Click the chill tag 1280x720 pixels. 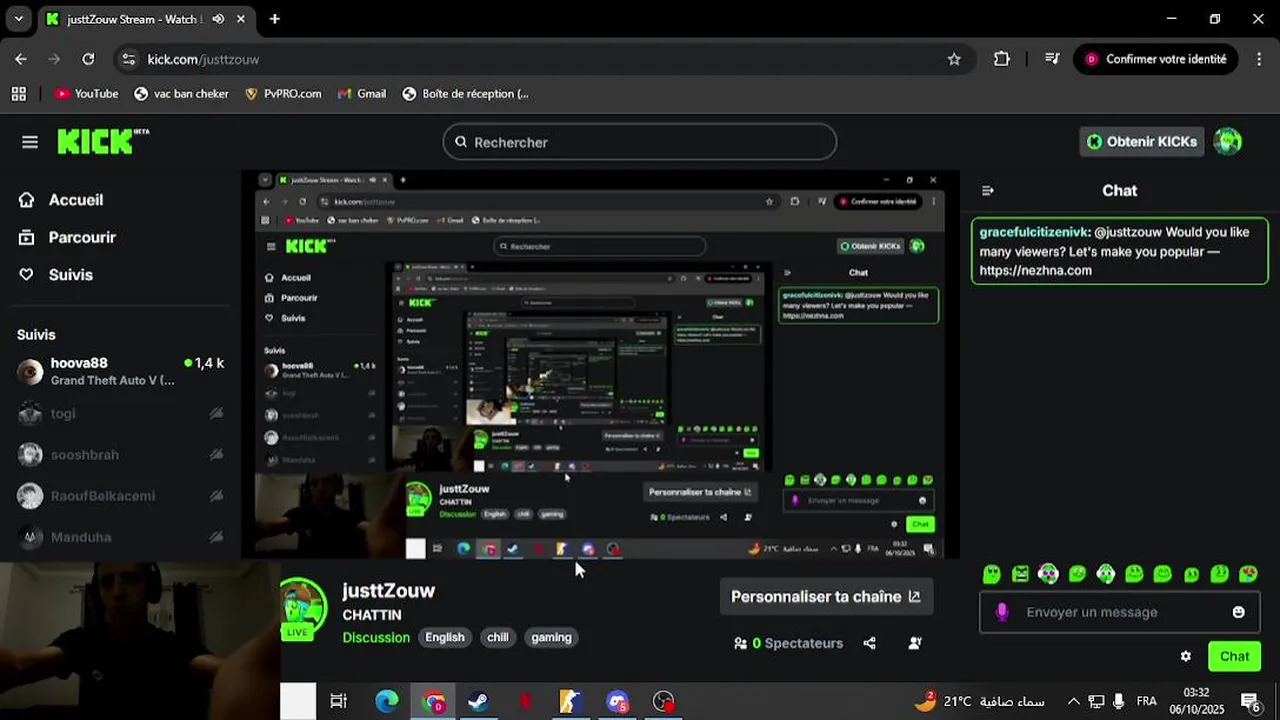(x=498, y=638)
